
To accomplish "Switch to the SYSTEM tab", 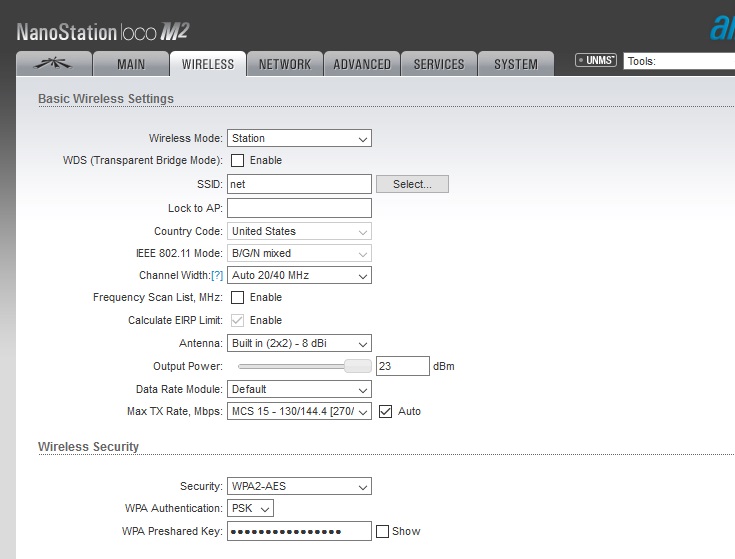I will (x=516, y=64).
